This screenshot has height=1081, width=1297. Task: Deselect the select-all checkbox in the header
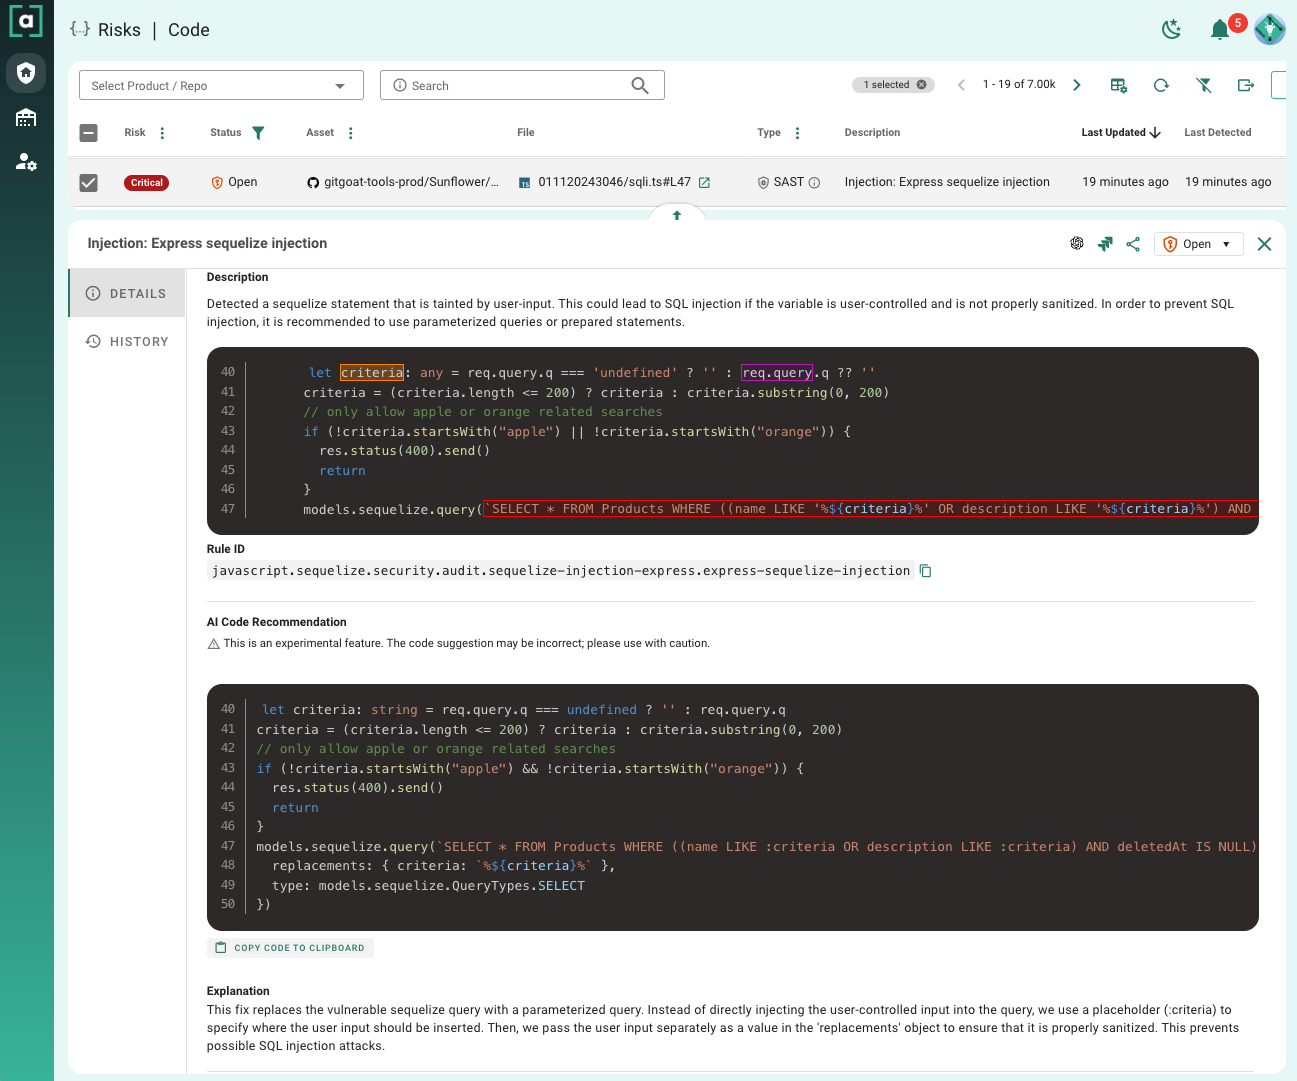click(88, 132)
